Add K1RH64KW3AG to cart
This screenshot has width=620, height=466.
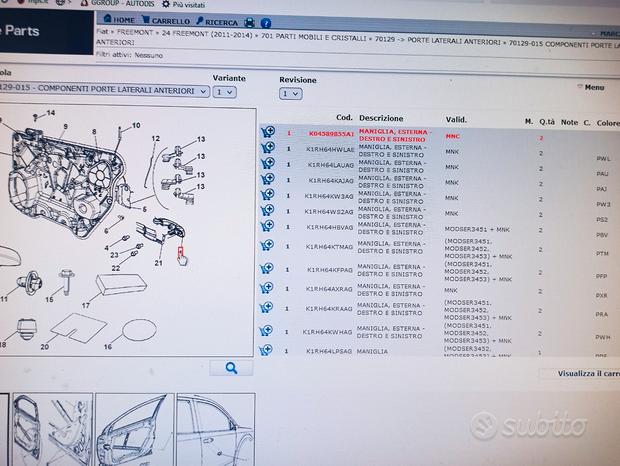268,194
